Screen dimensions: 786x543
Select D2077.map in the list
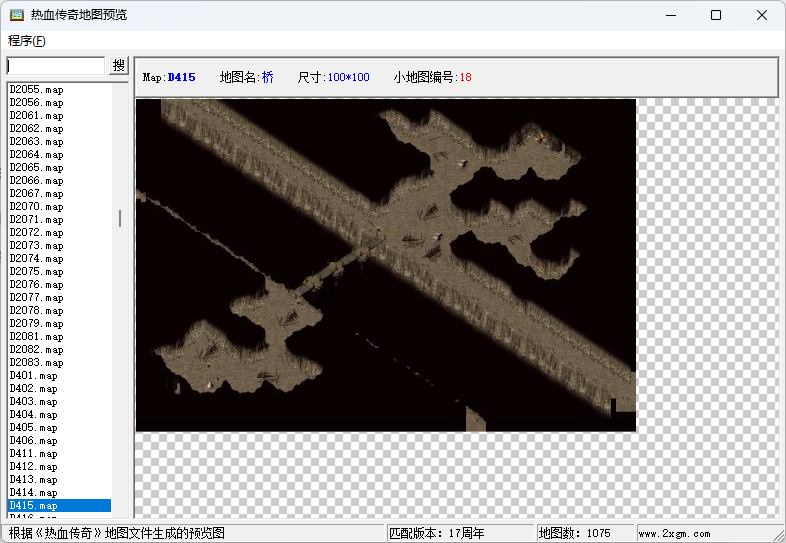click(59, 298)
